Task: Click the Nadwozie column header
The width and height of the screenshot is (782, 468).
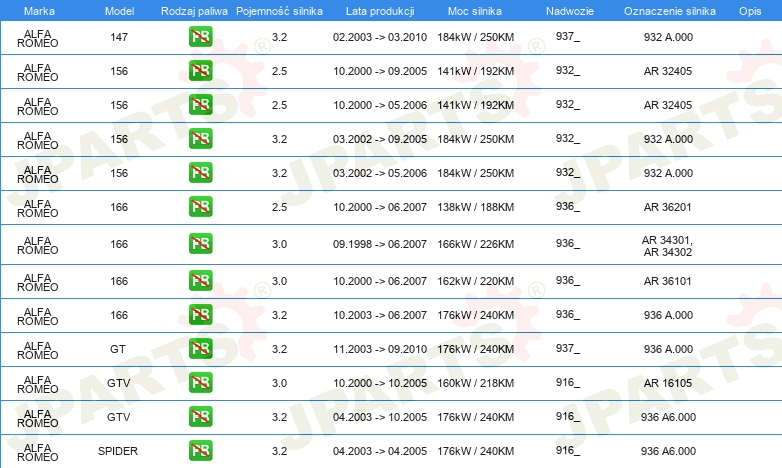Action: click(570, 11)
